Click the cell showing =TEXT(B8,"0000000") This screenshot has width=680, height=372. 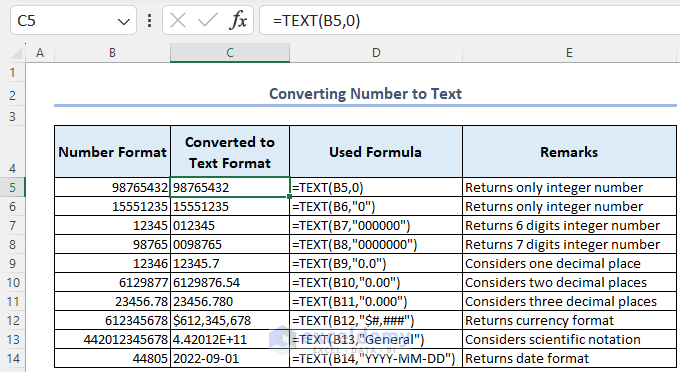[376, 245]
